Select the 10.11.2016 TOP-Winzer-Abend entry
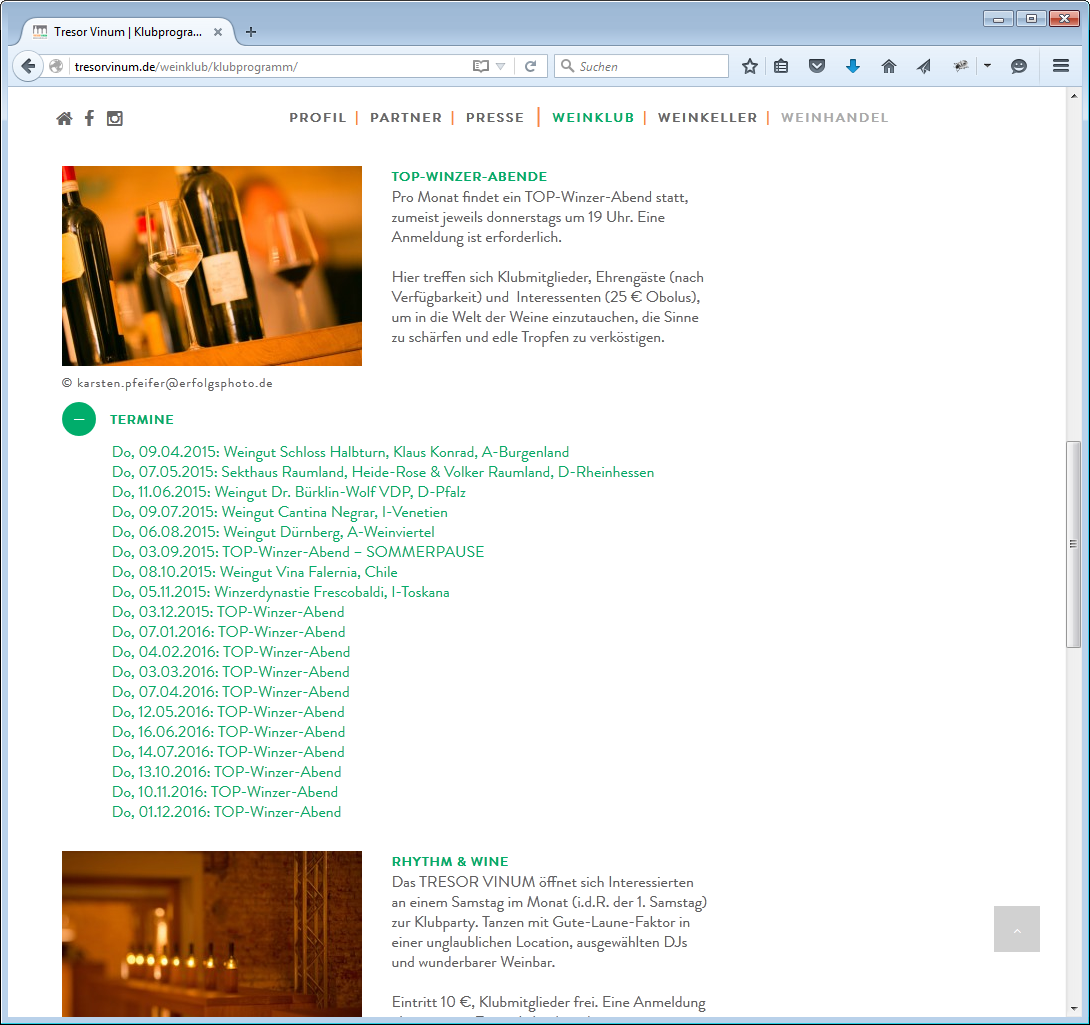Viewport: 1090px width, 1025px height. coord(225,792)
